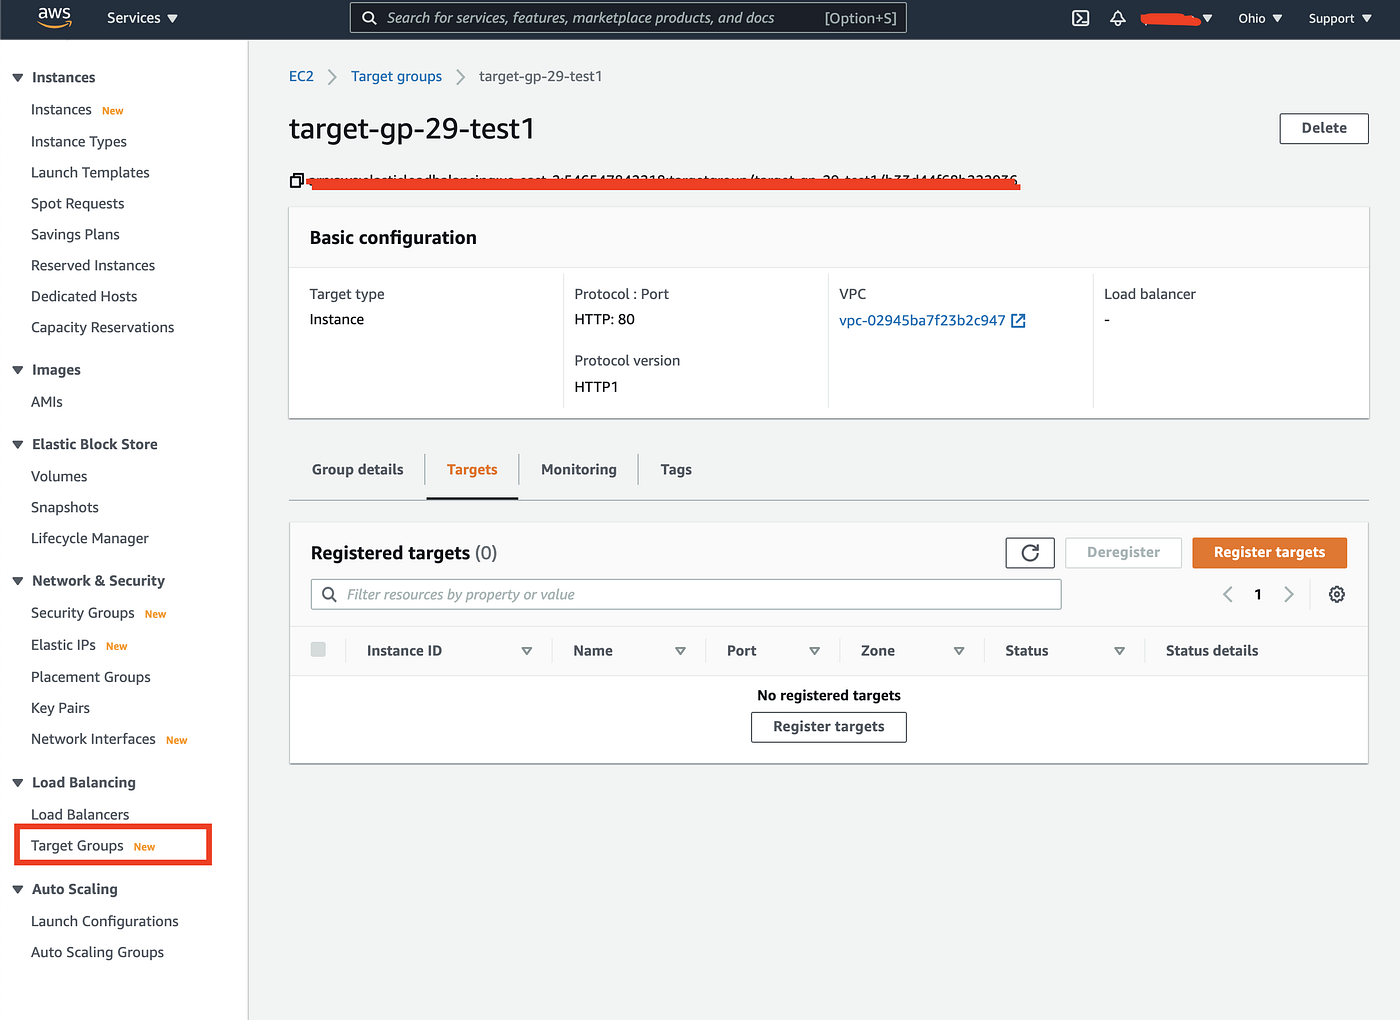
Task: Sort by Name column arrow
Action: click(680, 651)
